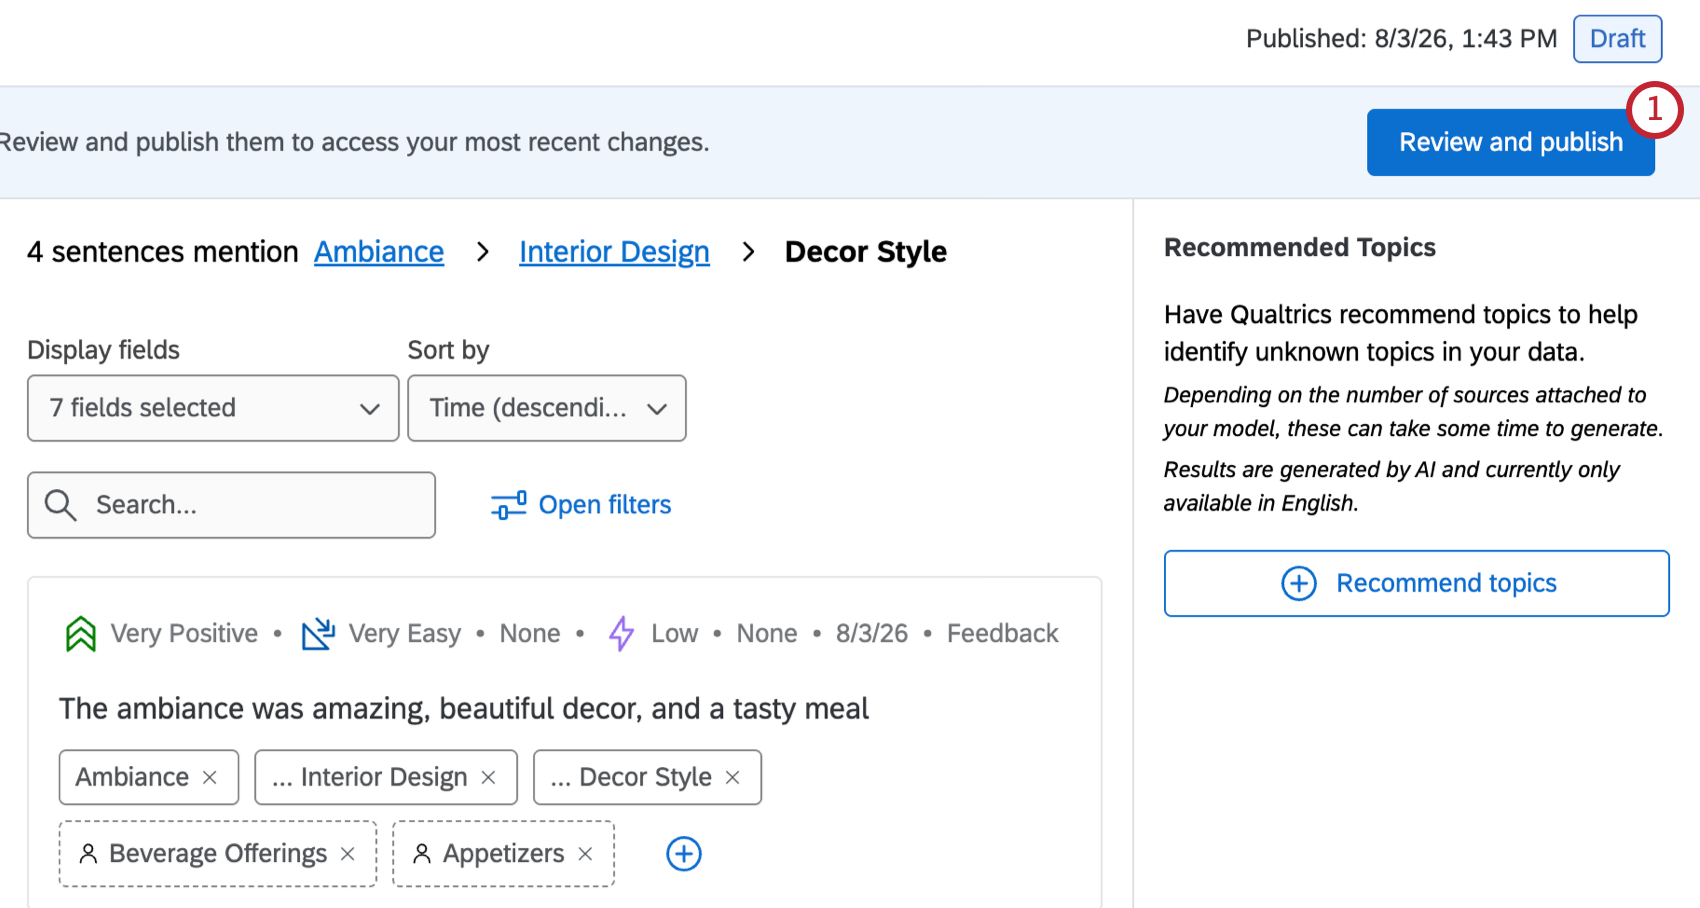Click the Beverage Offerings suggested tag
The width and height of the screenshot is (1700, 908).
218,854
